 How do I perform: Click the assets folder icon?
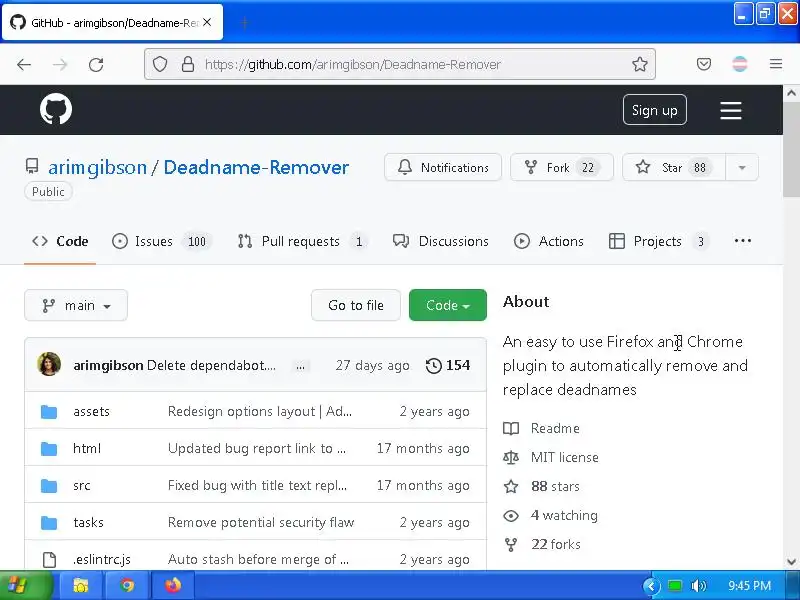point(49,411)
